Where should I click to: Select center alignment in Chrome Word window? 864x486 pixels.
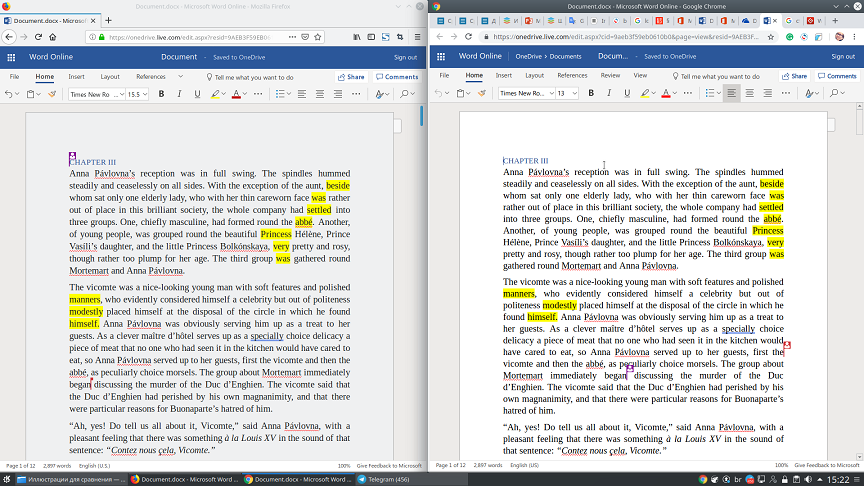(x=749, y=93)
